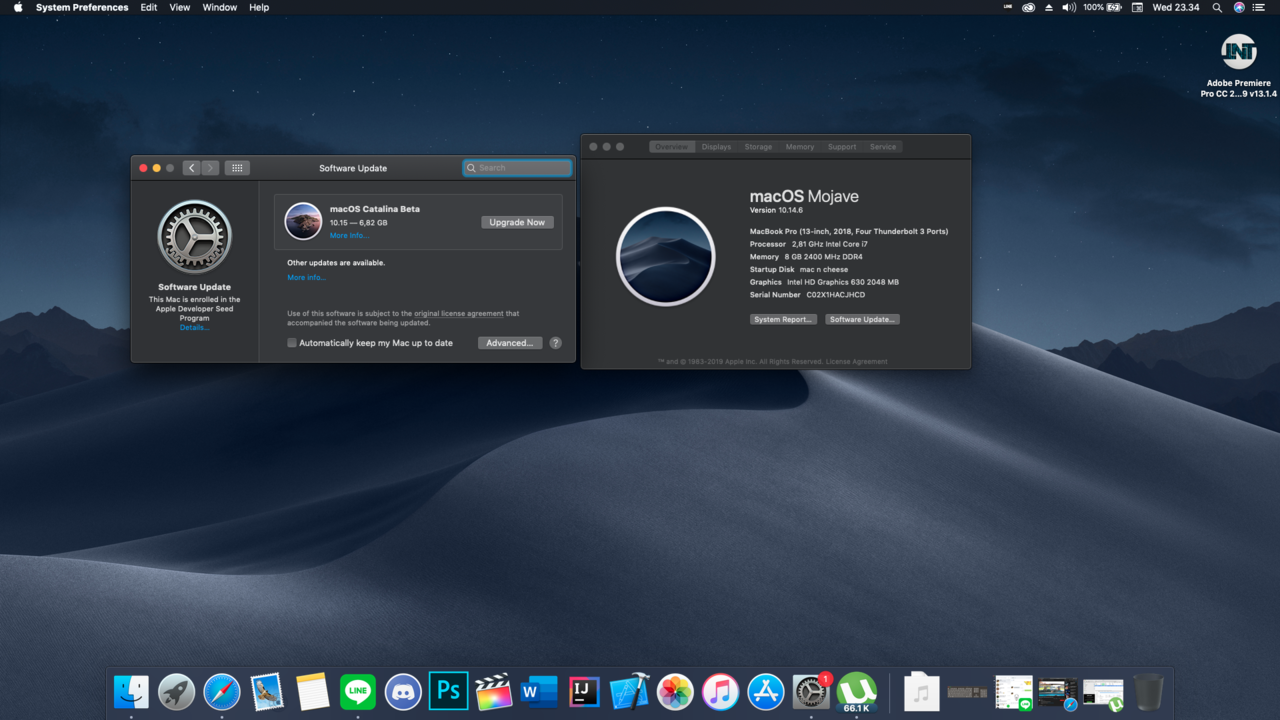Viewport: 1280px width, 720px height.
Task: Click the Mojave logo image
Action: tap(666, 256)
